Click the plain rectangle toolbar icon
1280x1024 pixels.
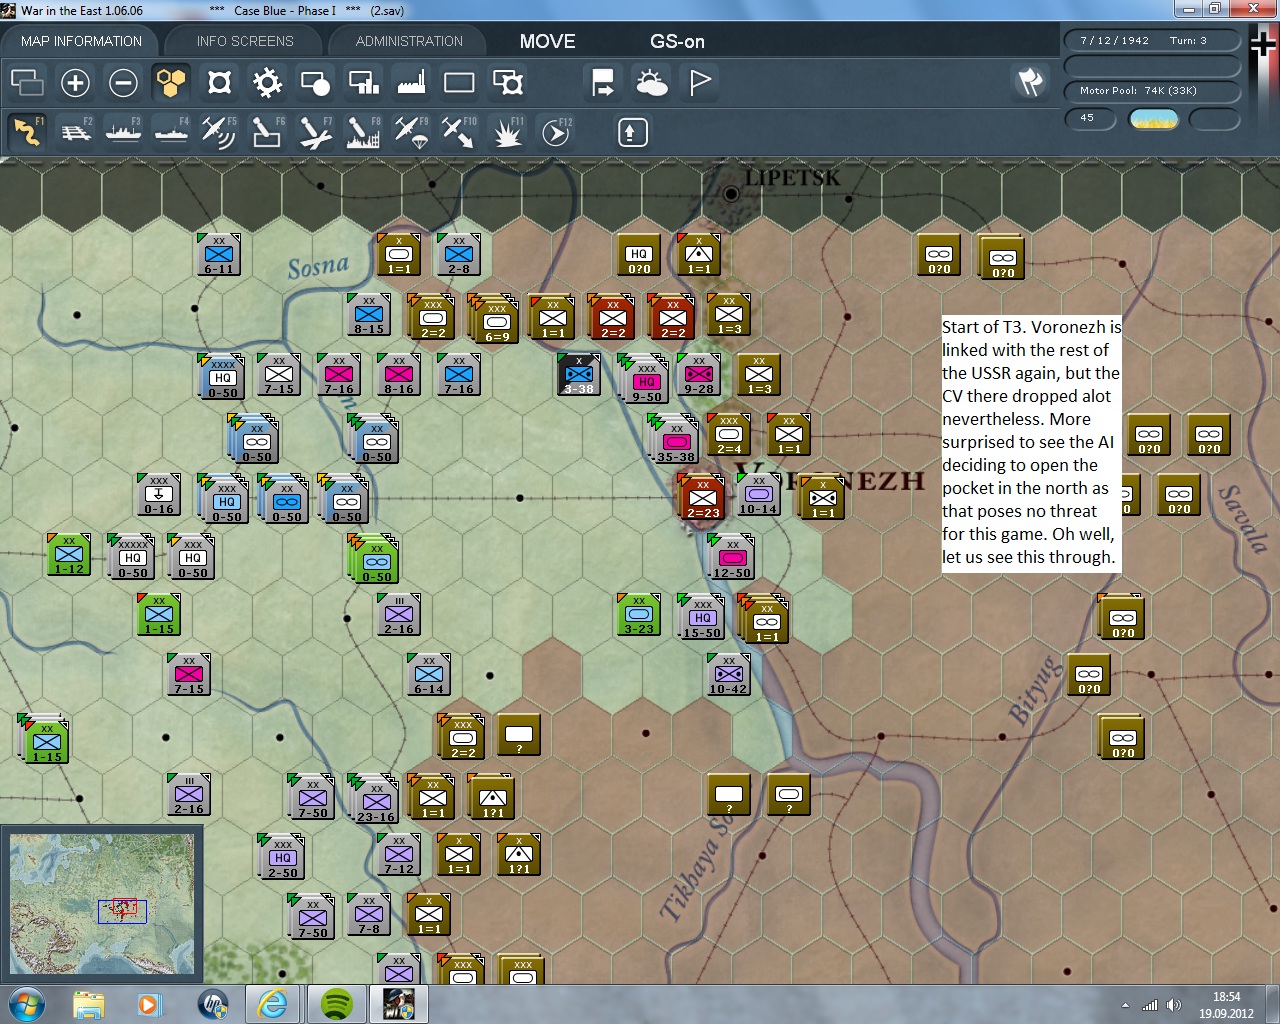tap(459, 82)
